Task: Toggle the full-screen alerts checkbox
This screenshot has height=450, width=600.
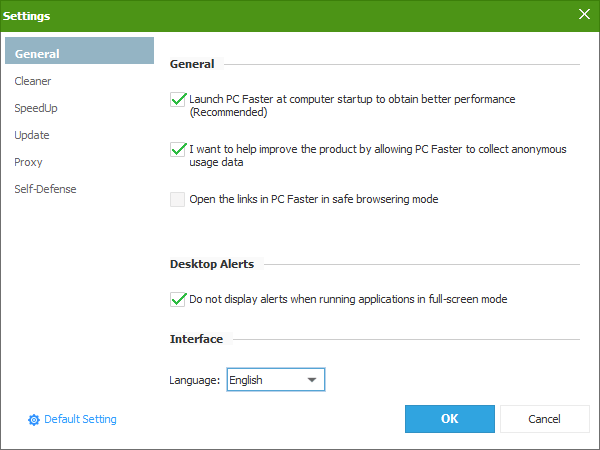Action: tap(178, 299)
